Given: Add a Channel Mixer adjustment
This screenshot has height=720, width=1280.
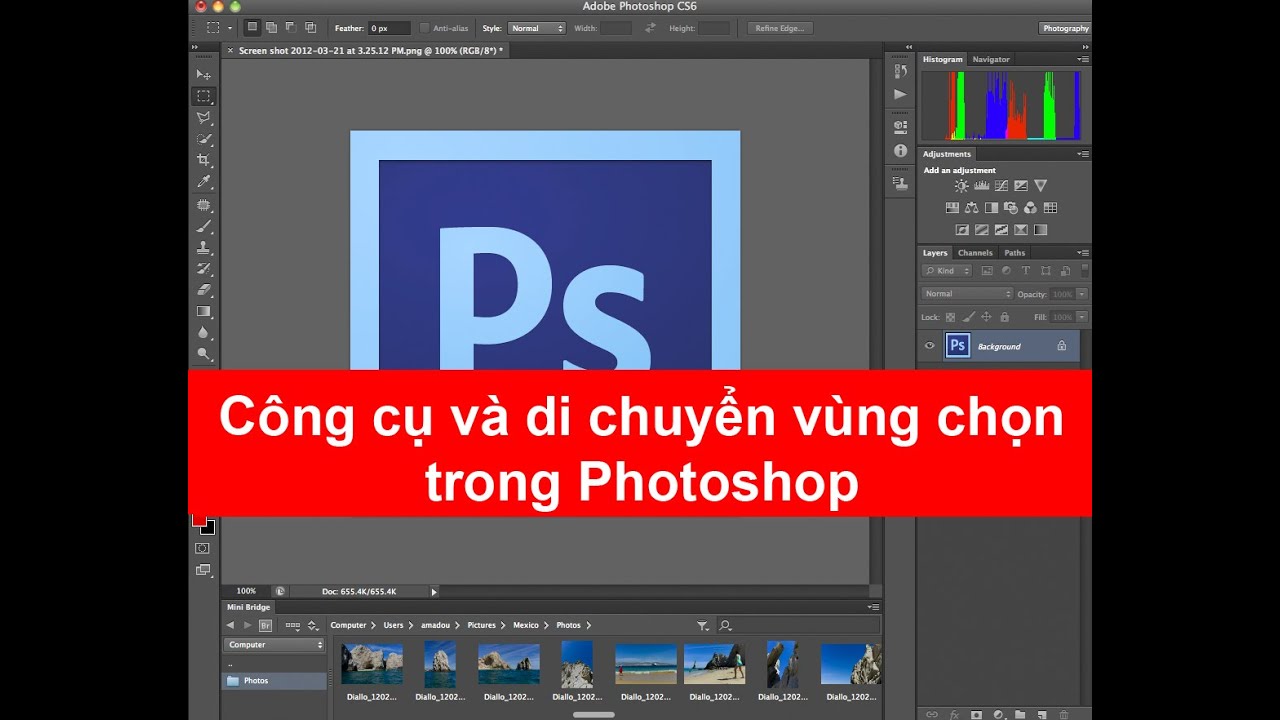Looking at the screenshot, I should click(x=1030, y=208).
